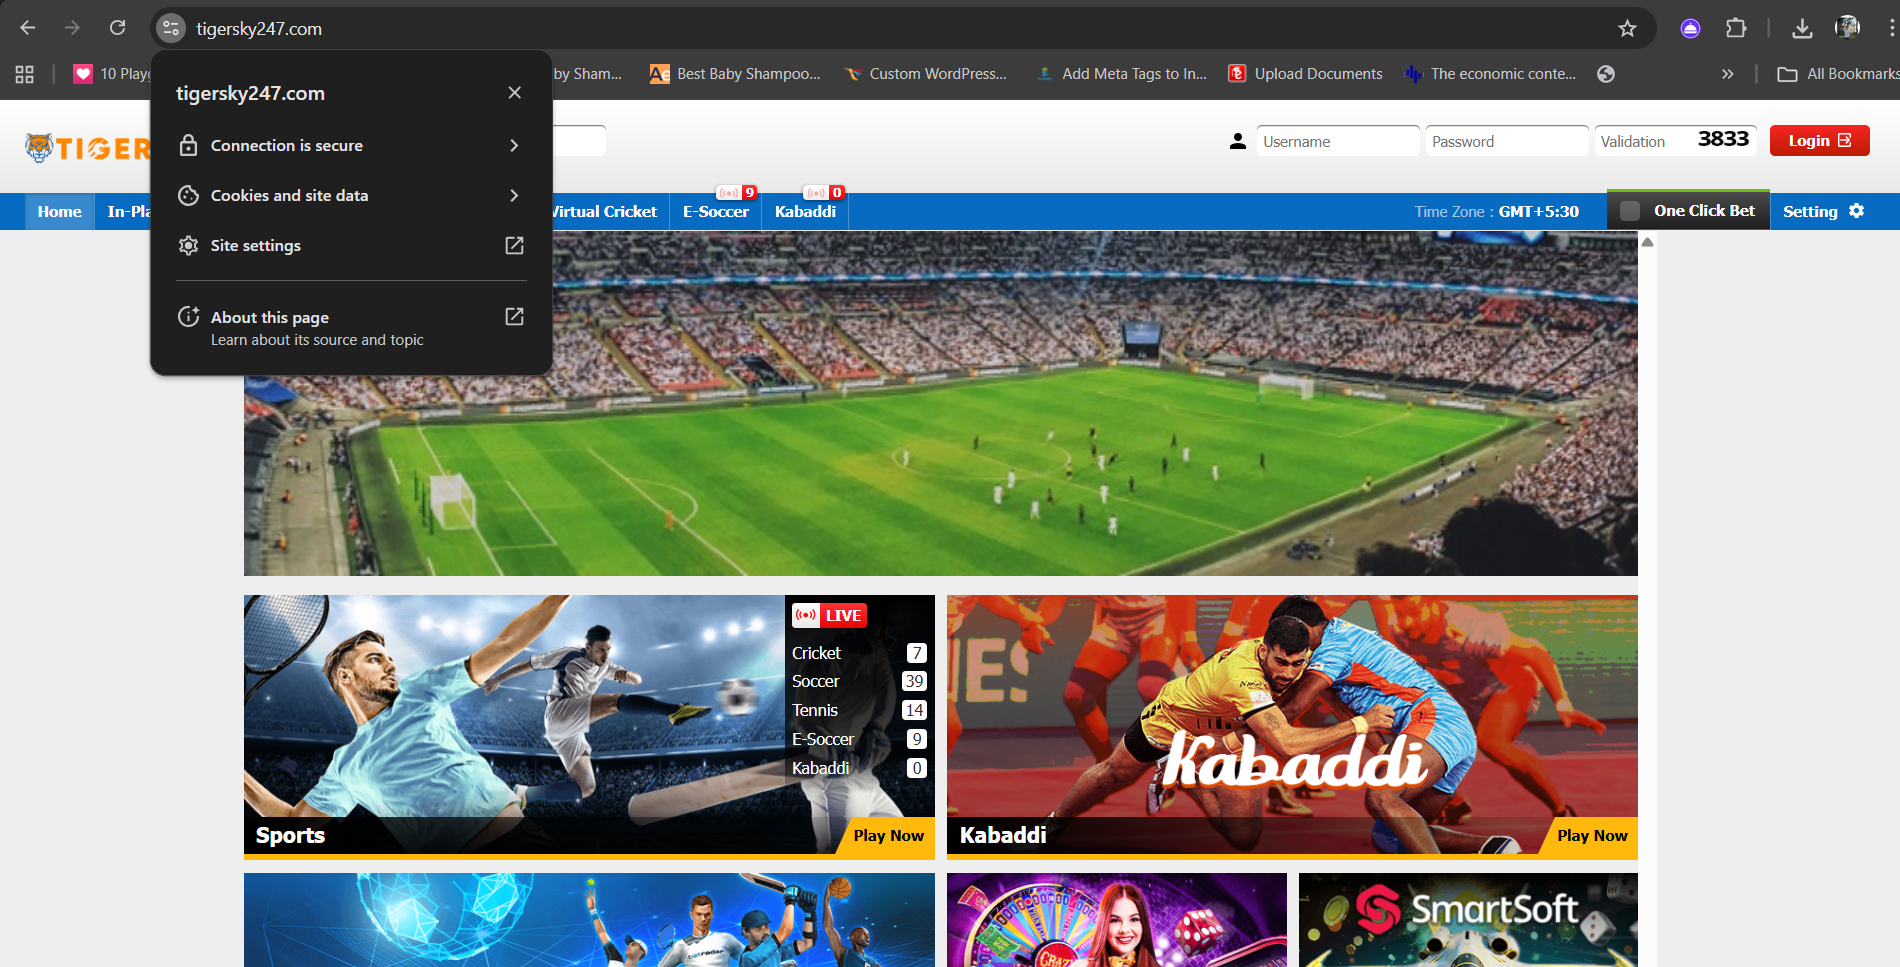Open the browser downloads icon
Image resolution: width=1900 pixels, height=967 pixels.
1802,29
